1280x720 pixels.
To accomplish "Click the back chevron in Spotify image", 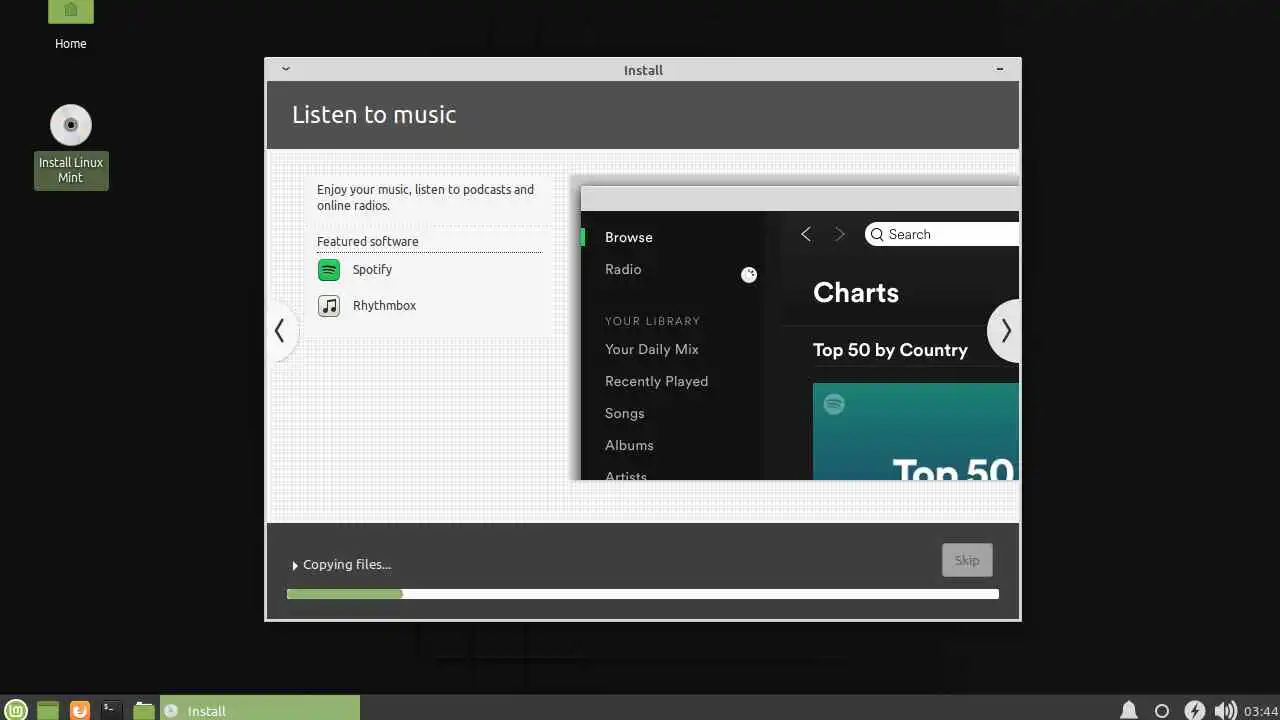I will click(x=806, y=234).
